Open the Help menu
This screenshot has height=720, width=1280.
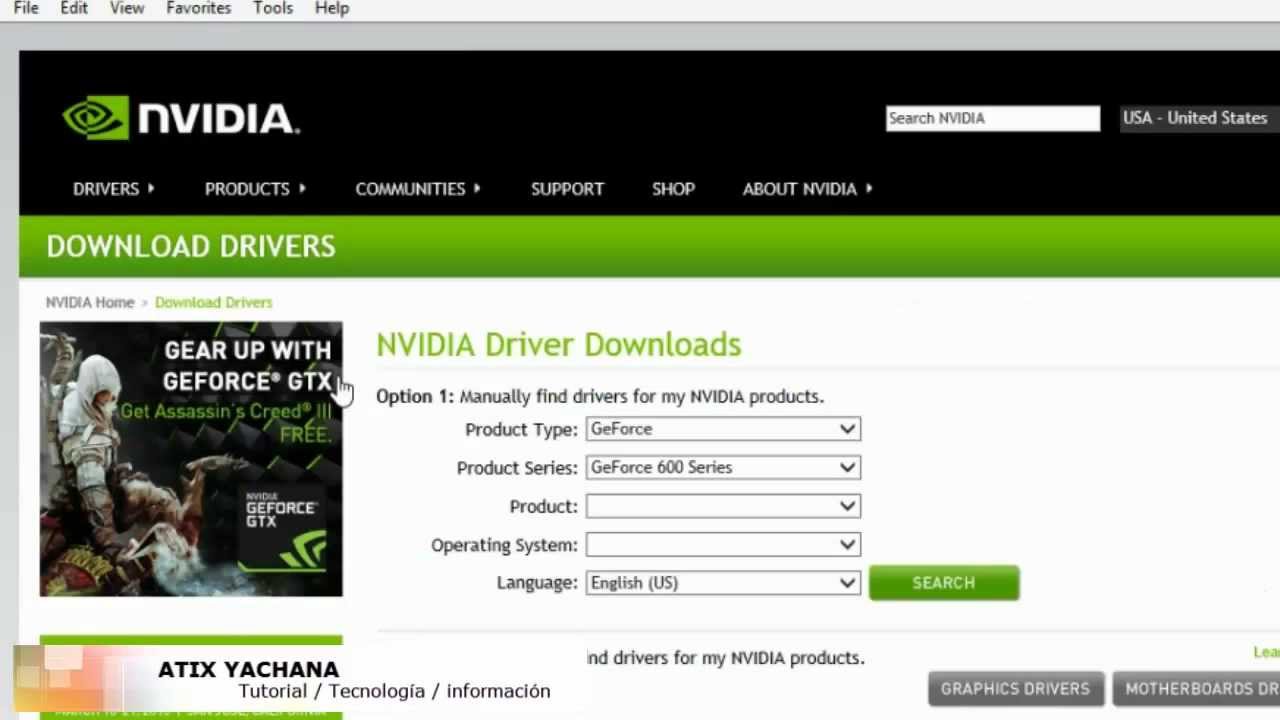click(332, 8)
